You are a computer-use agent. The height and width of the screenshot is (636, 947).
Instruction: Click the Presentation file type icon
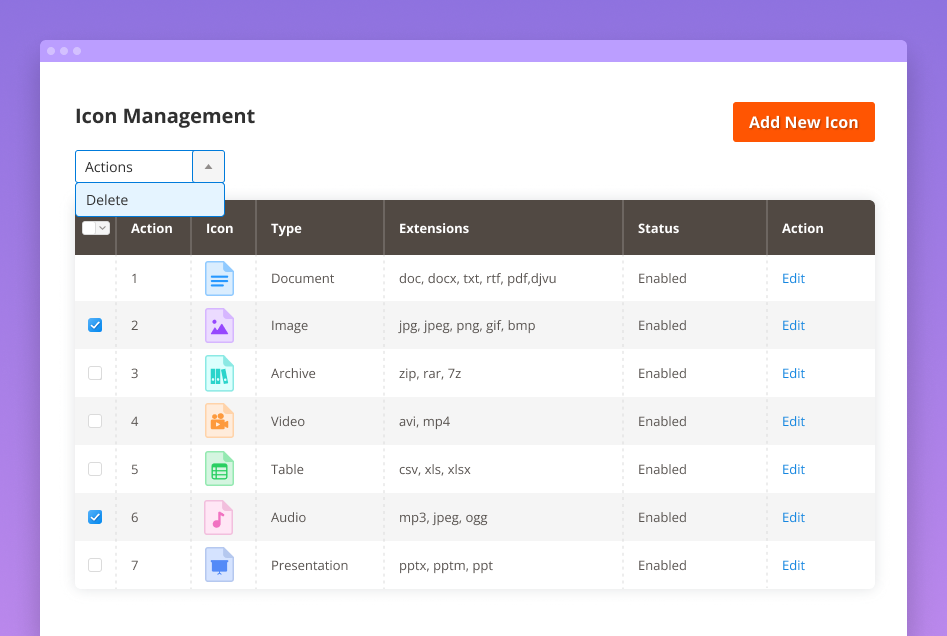(220, 565)
